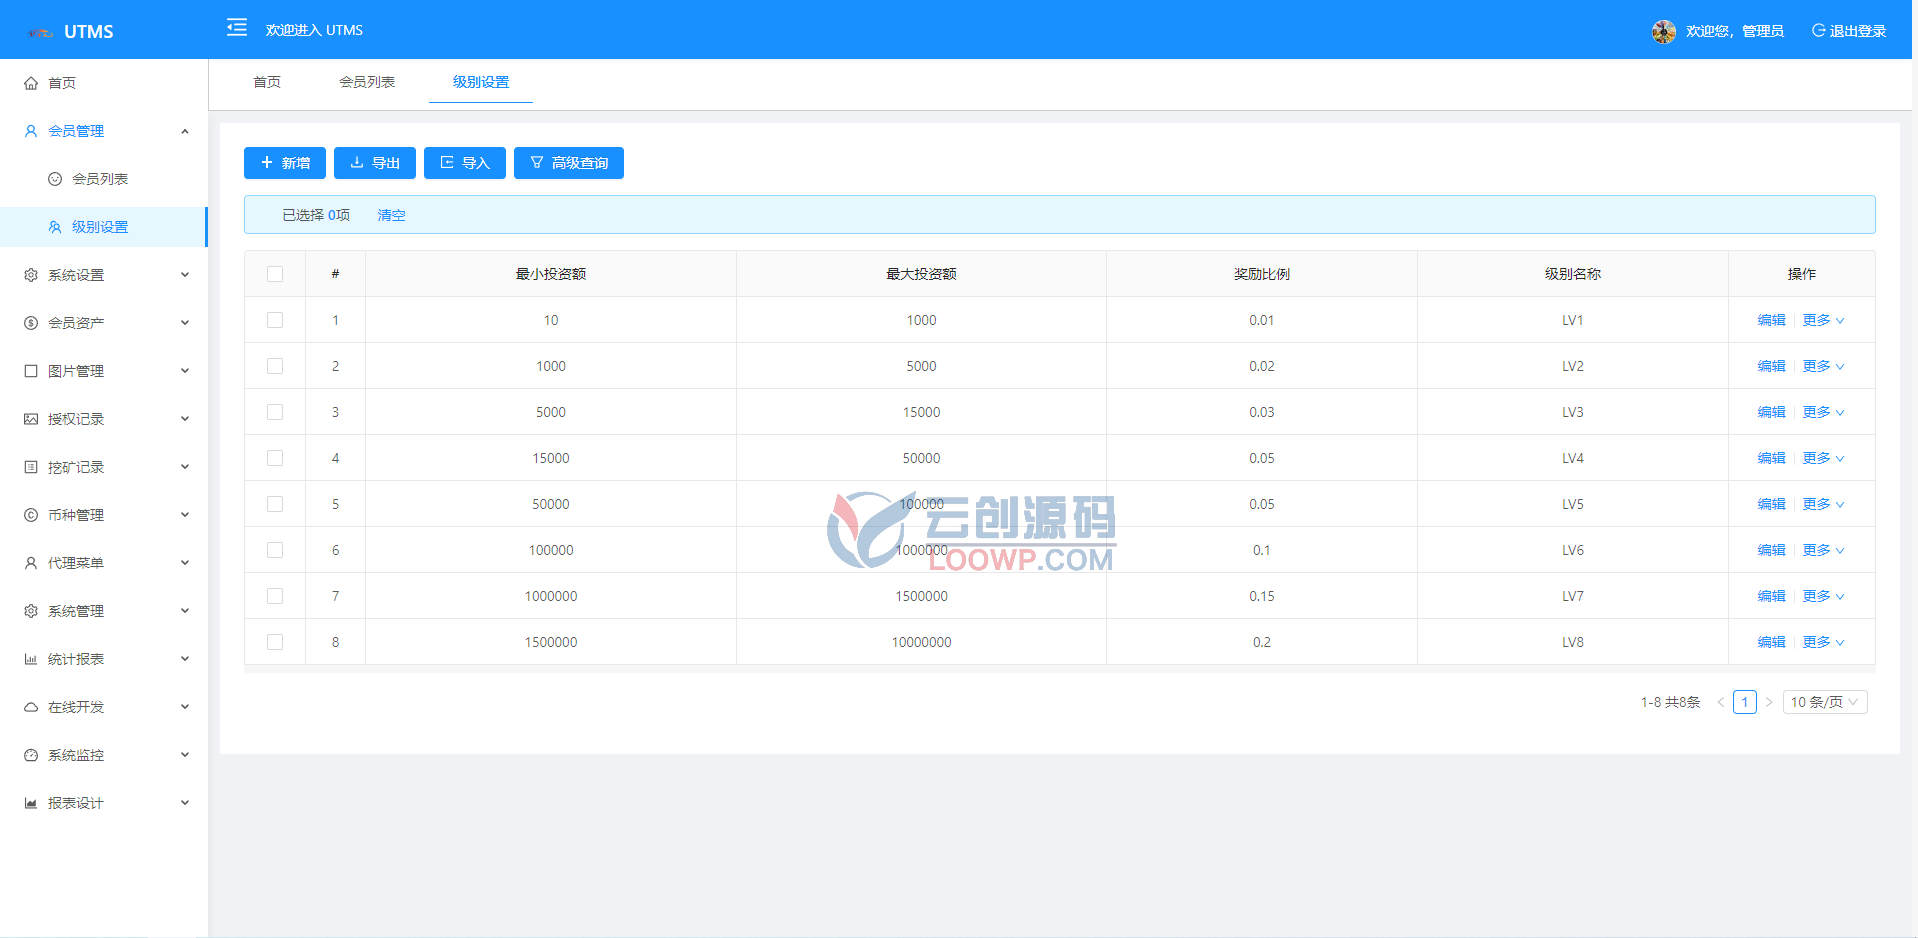Select the 级别设置 tab
1918x938 pixels.
(481, 82)
